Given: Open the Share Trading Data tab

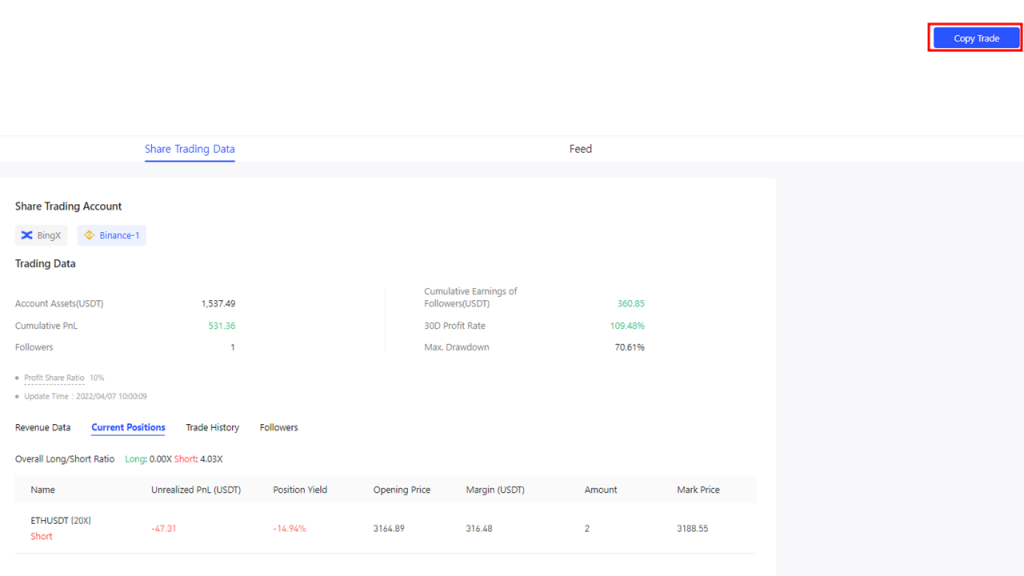Looking at the screenshot, I should 189,149.
